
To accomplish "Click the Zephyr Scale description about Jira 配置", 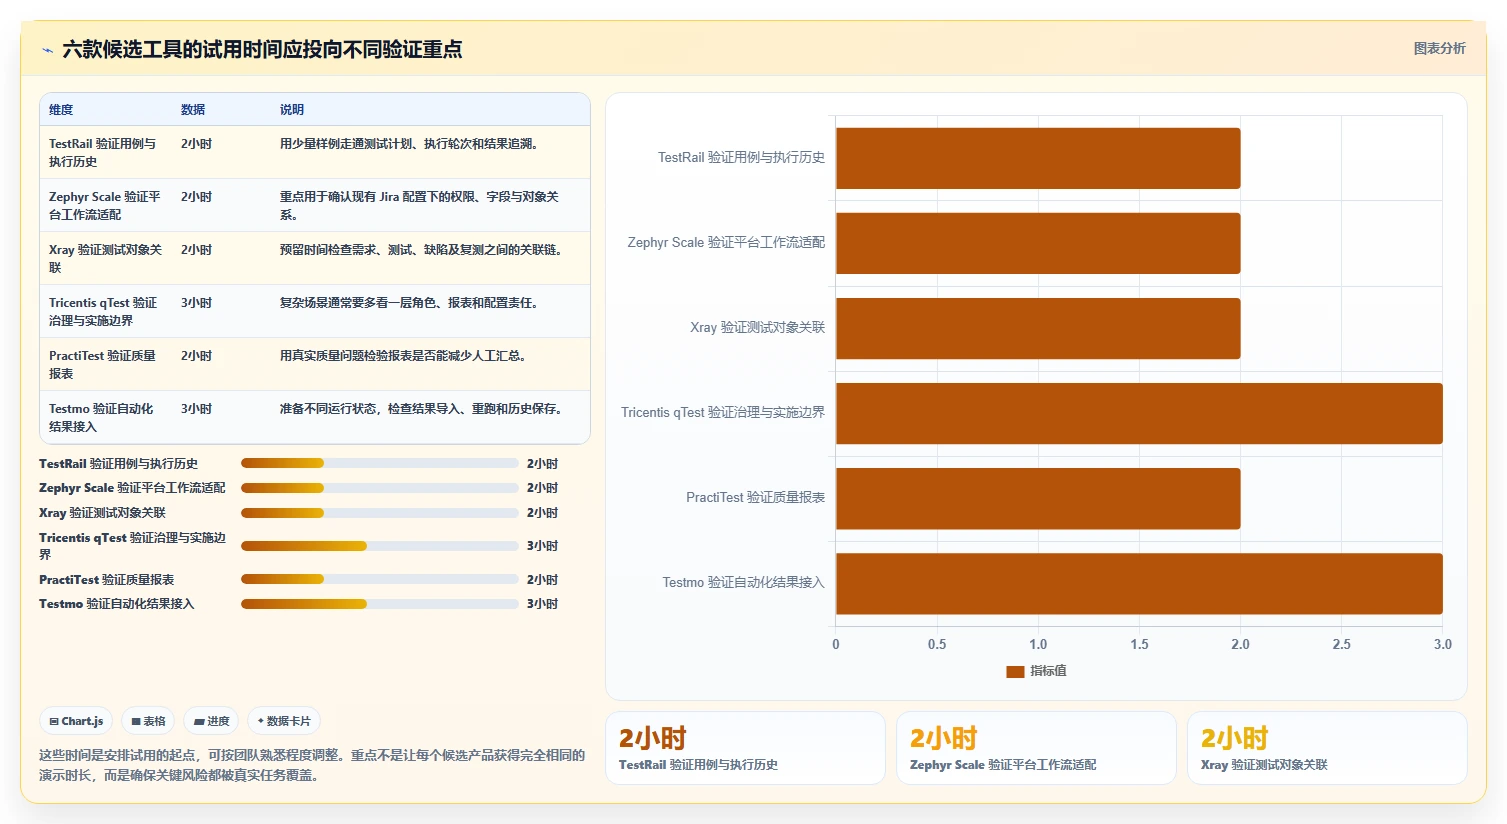I will pos(420,205).
